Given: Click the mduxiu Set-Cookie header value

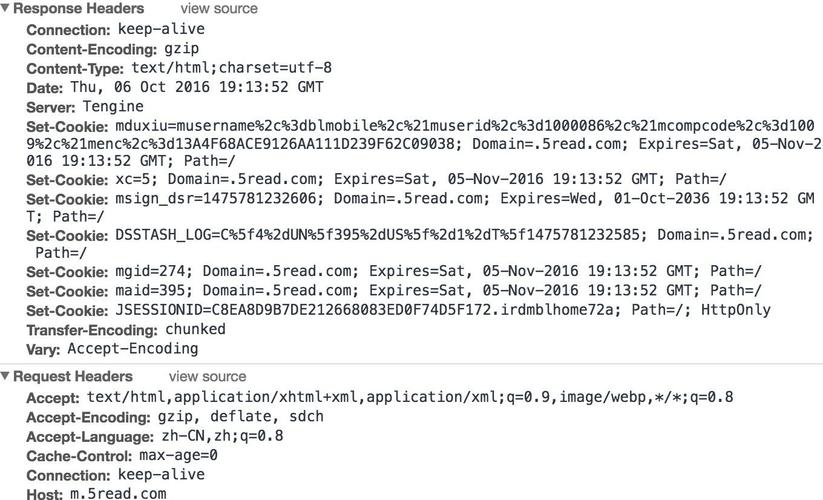Looking at the screenshot, I should [x=460, y=127].
